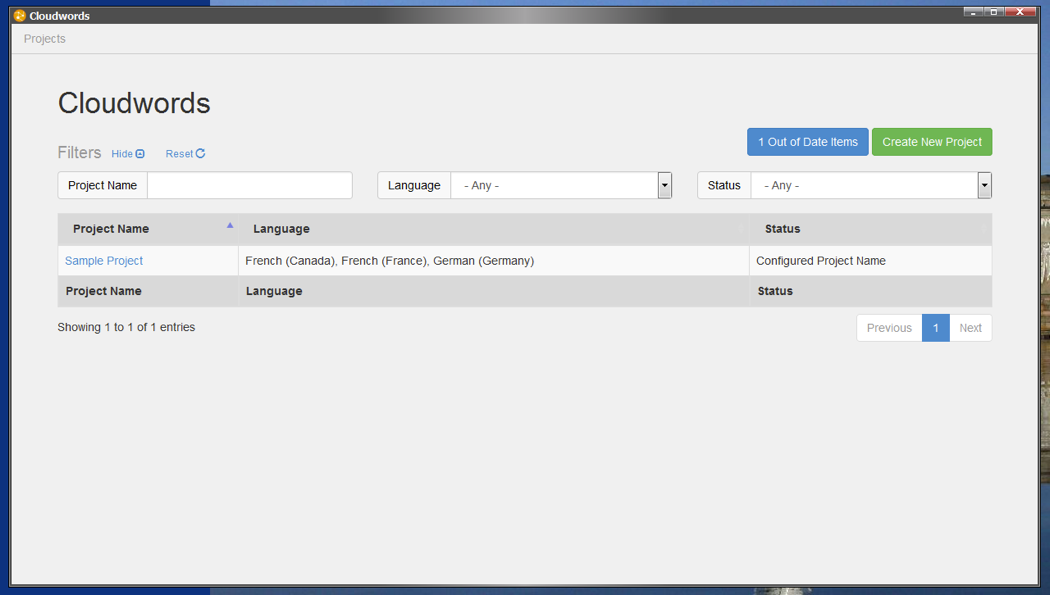Maximize the Cloudwords window
This screenshot has width=1050, height=595.
pyautogui.click(x=994, y=12)
